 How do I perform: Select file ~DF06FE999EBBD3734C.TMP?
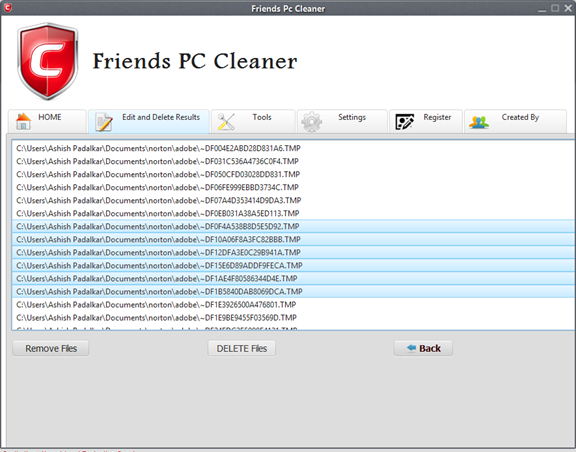293,187
